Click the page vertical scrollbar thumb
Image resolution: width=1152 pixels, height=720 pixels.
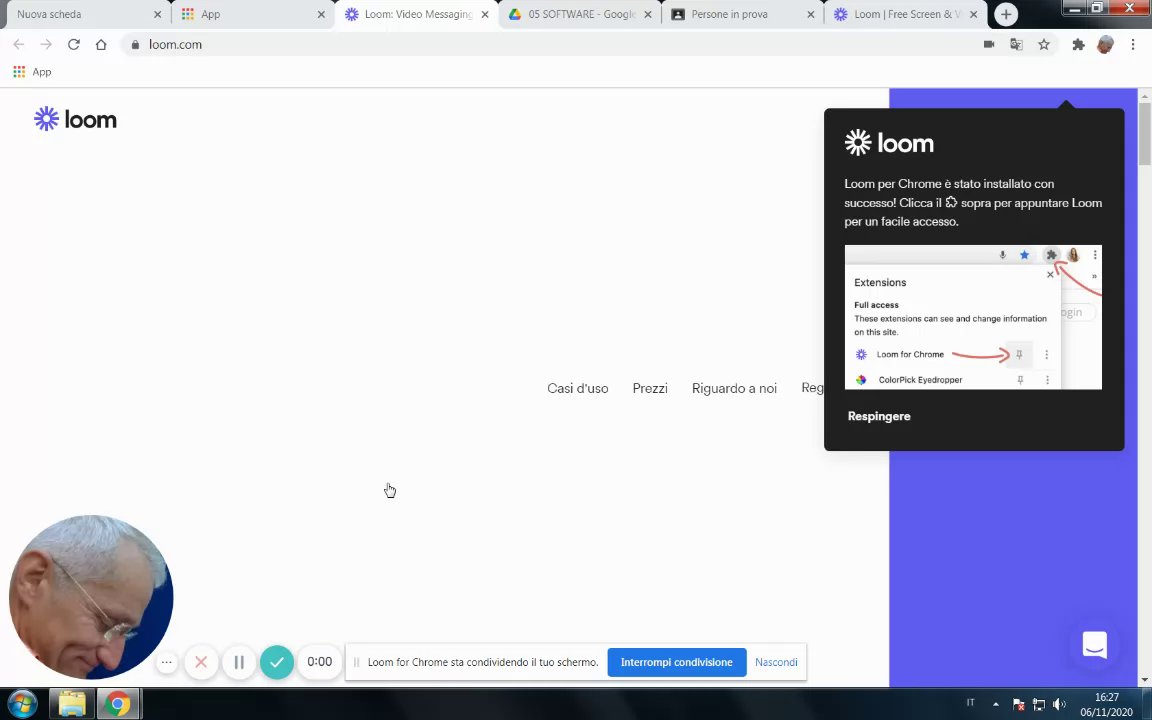[x=1145, y=134]
